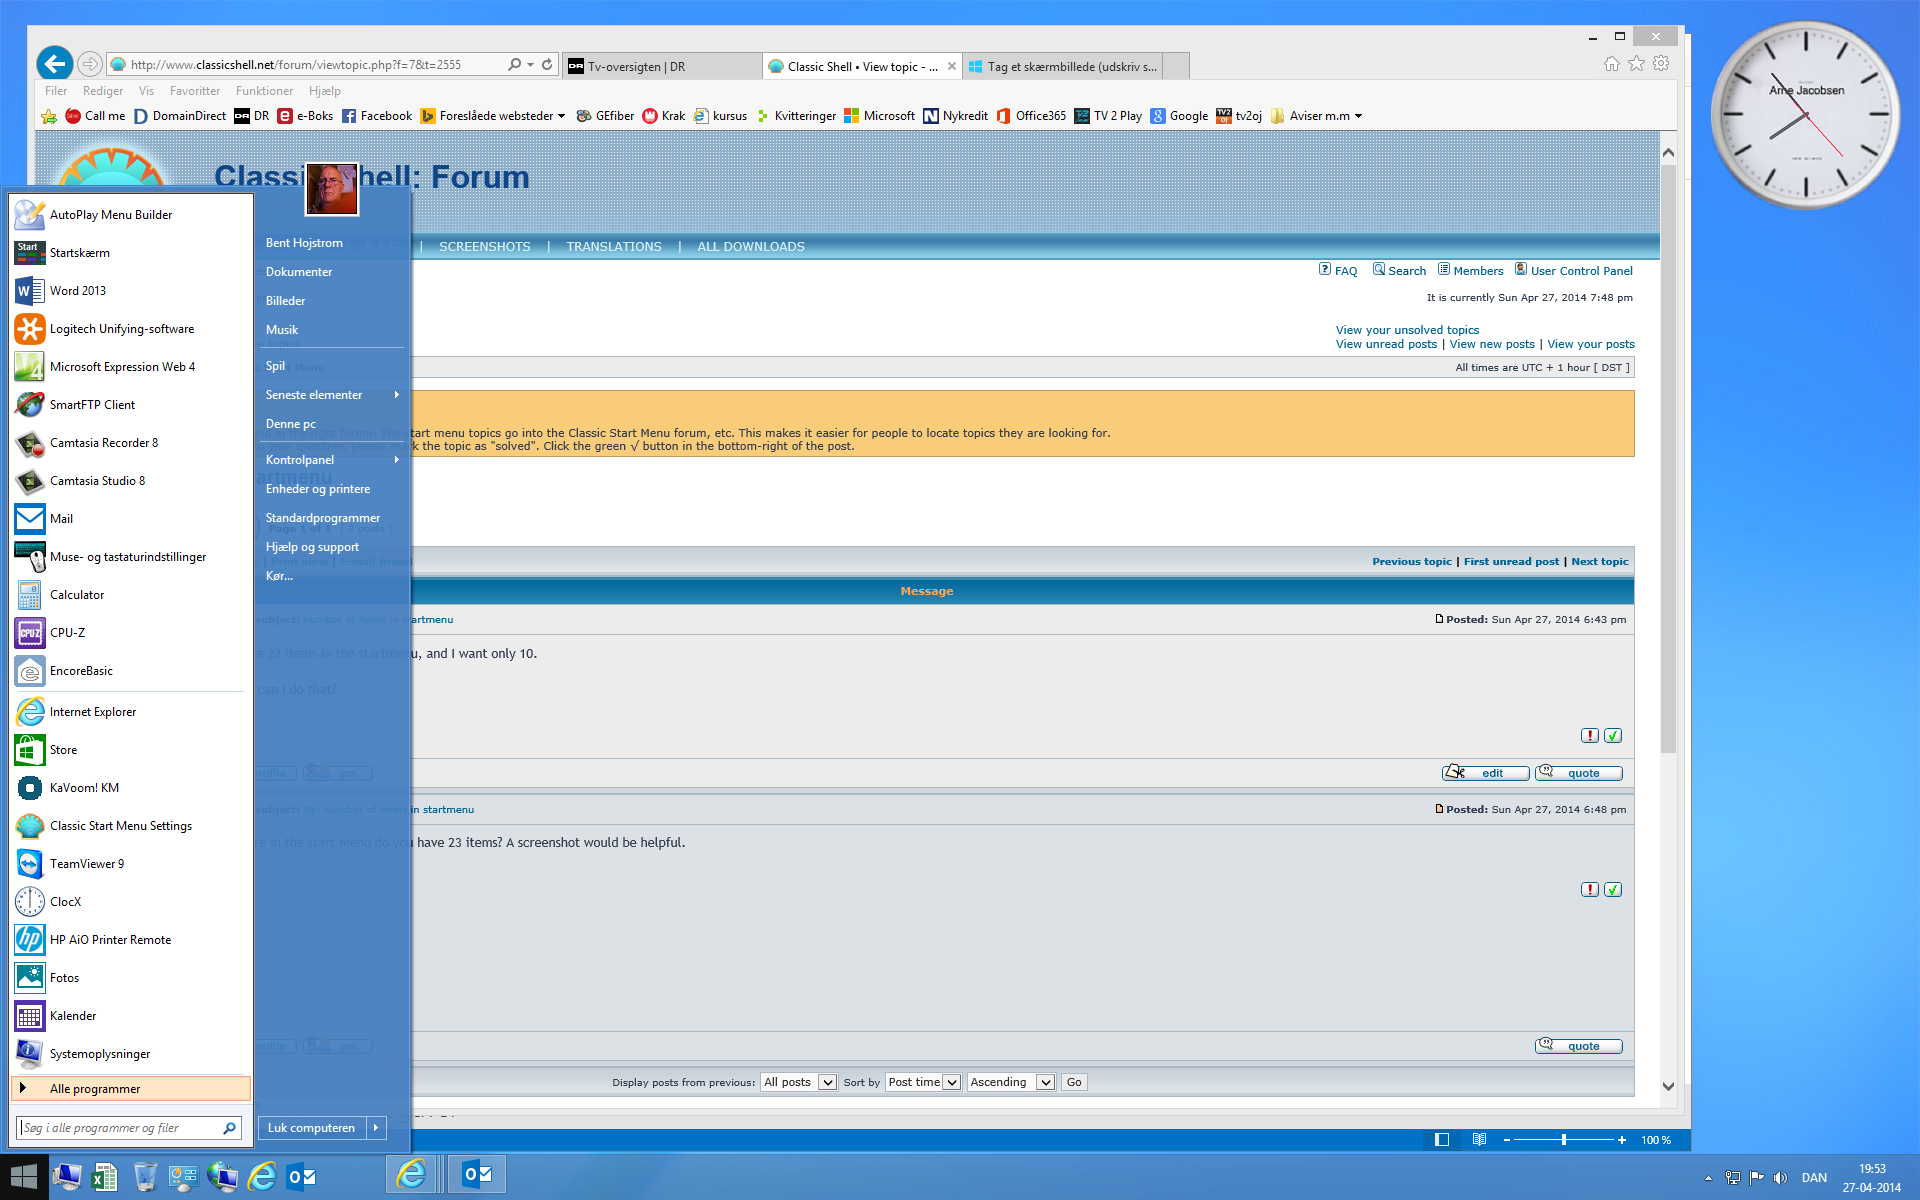Open the All posts dropdown
The width and height of the screenshot is (1920, 1200).
(798, 1082)
